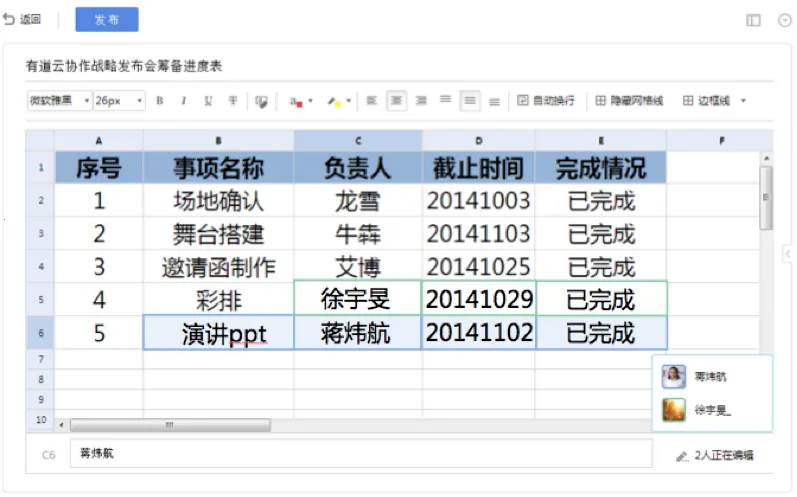This screenshot has height=497, width=797.
Task: Click the C6 formula input field
Action: coord(360,454)
